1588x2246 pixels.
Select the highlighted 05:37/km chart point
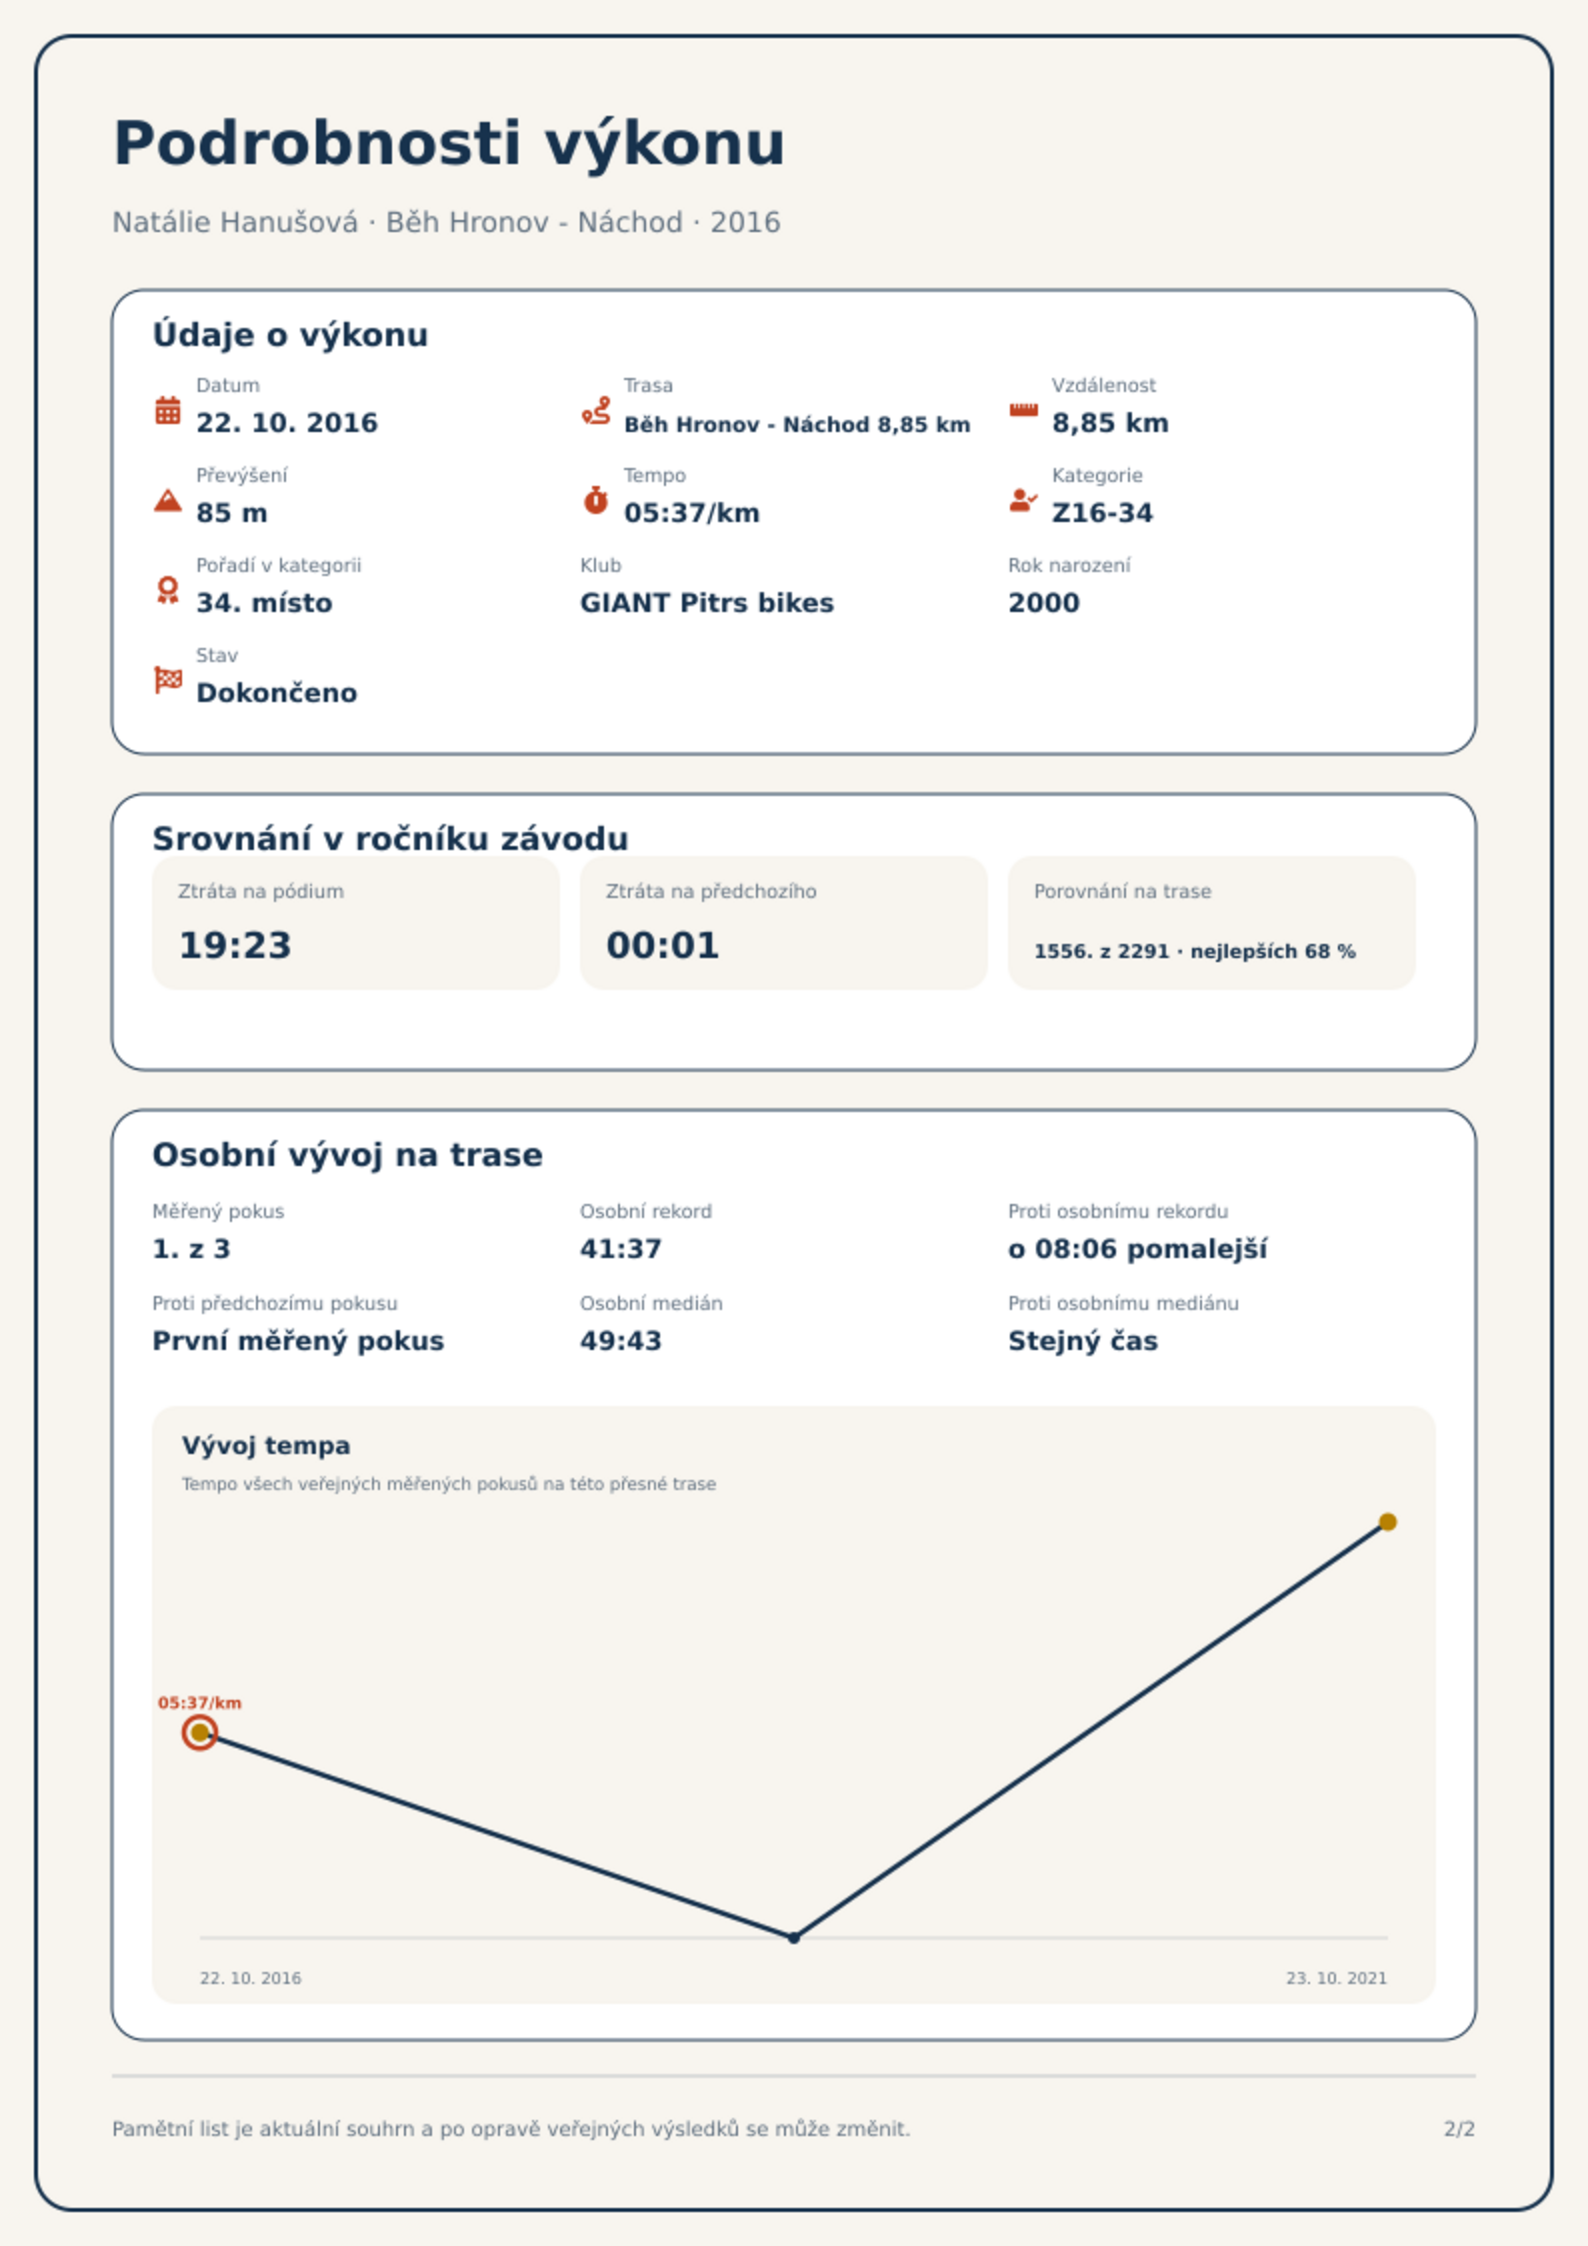tap(200, 1732)
